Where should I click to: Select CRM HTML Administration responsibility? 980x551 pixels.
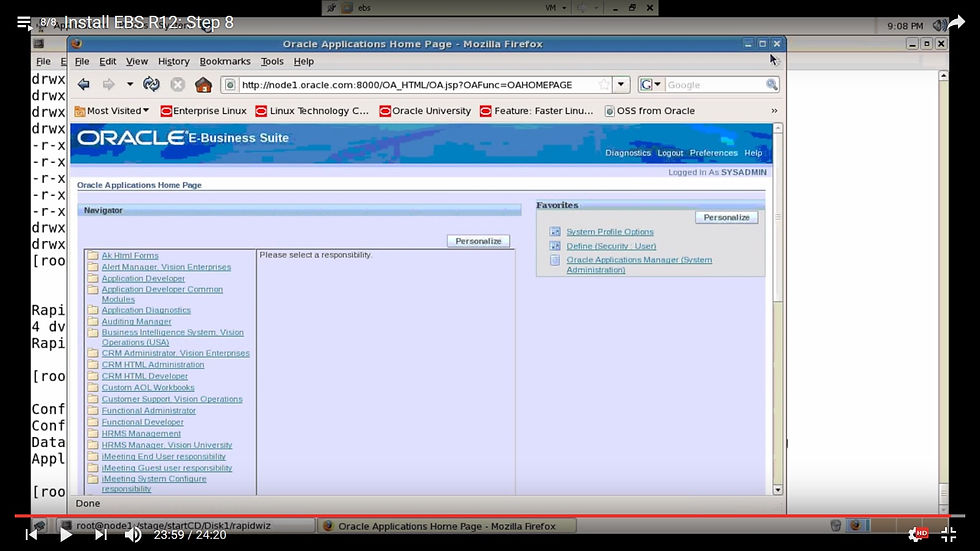(x=153, y=365)
